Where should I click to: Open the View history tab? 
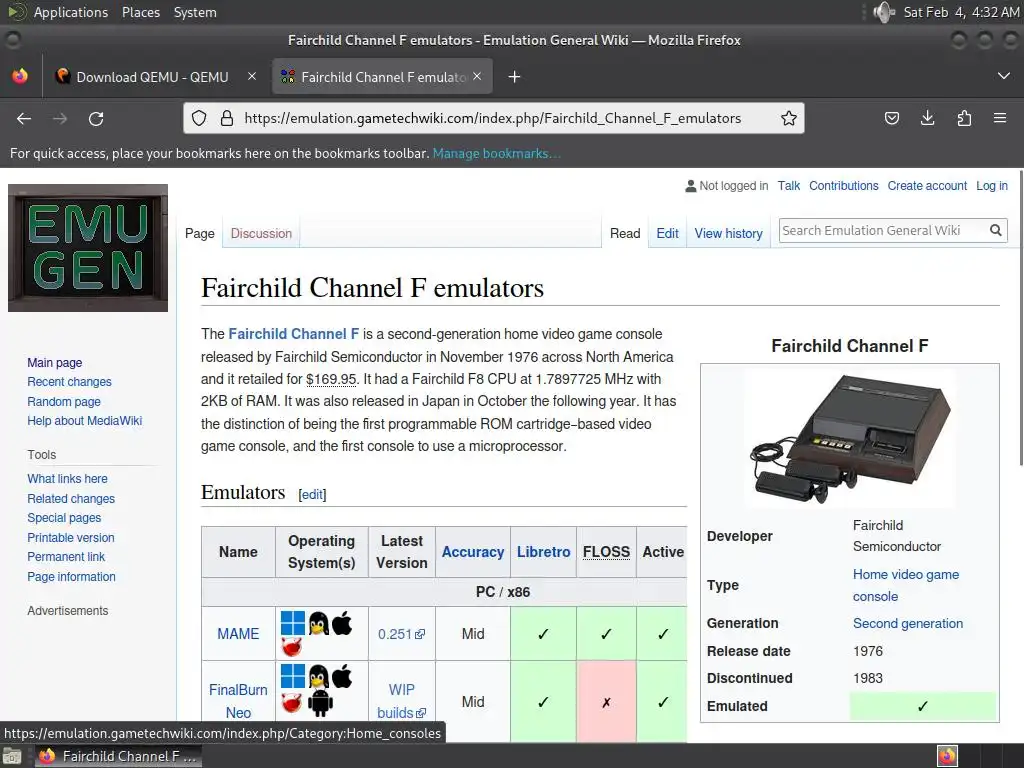point(728,233)
